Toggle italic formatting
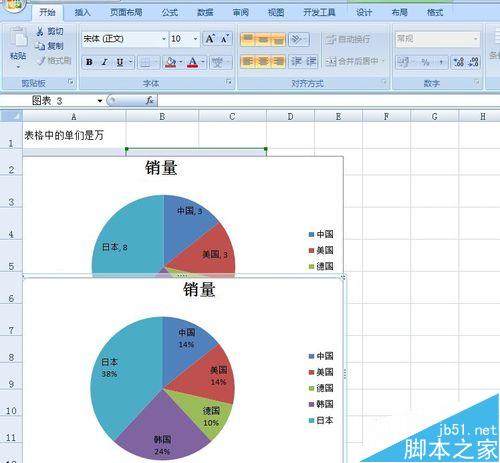Screen dimensions: 500x463 [x=105, y=62]
